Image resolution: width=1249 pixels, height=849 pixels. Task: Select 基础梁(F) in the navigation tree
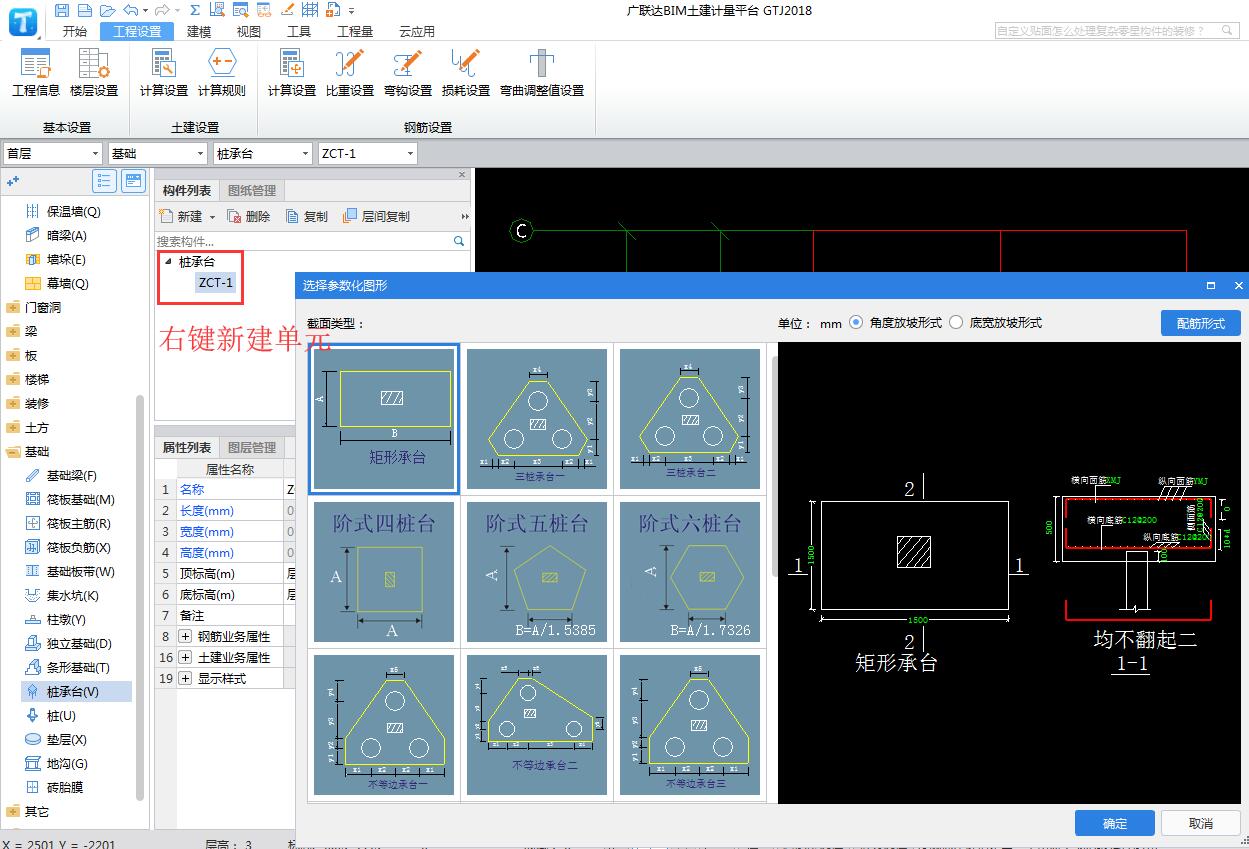[x=74, y=475]
